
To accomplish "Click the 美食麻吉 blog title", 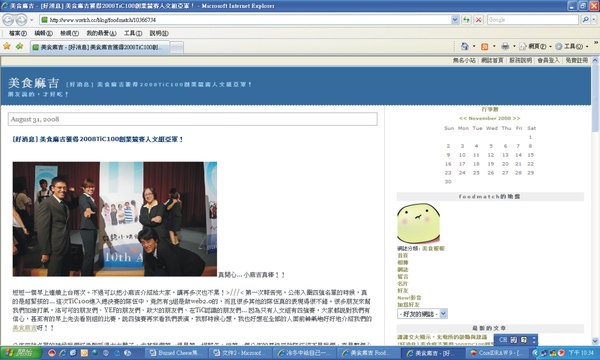I will click(x=34, y=83).
